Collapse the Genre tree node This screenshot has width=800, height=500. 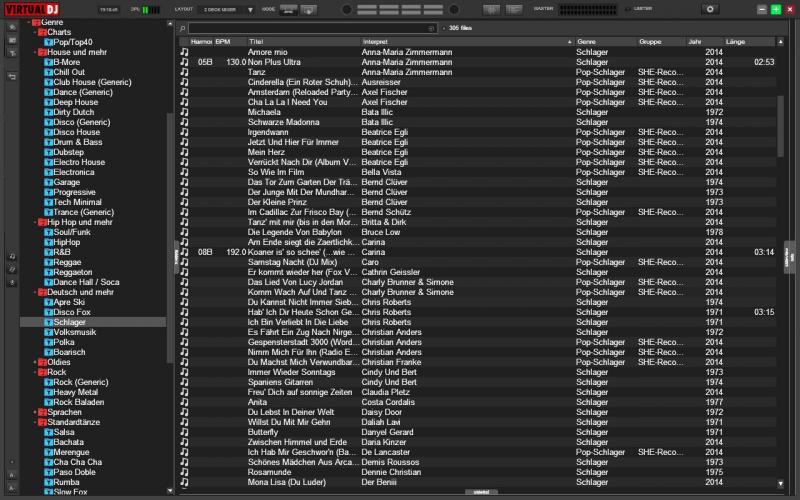29,22
